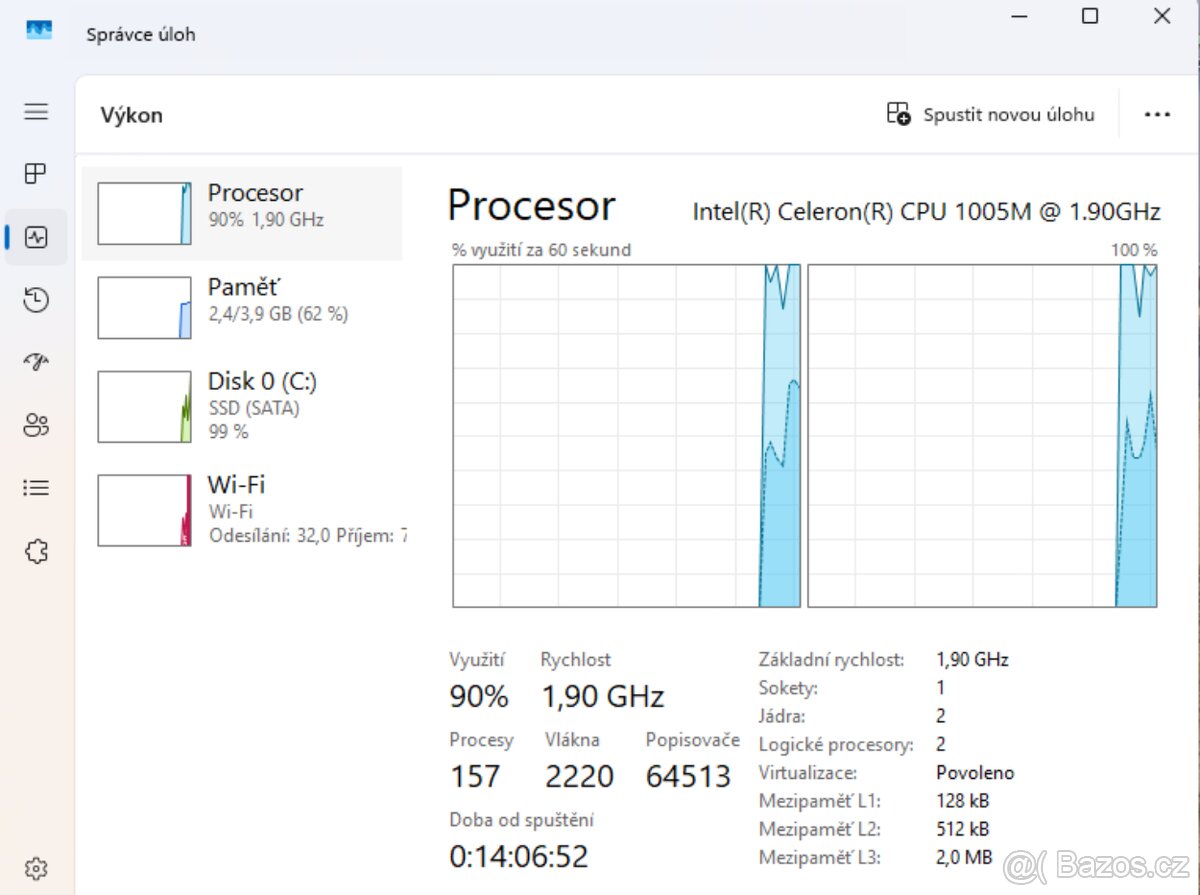Screen dimensions: 1200x895
Task: Switch to the Processes view in sidebar
Action: pyautogui.click(x=36, y=174)
